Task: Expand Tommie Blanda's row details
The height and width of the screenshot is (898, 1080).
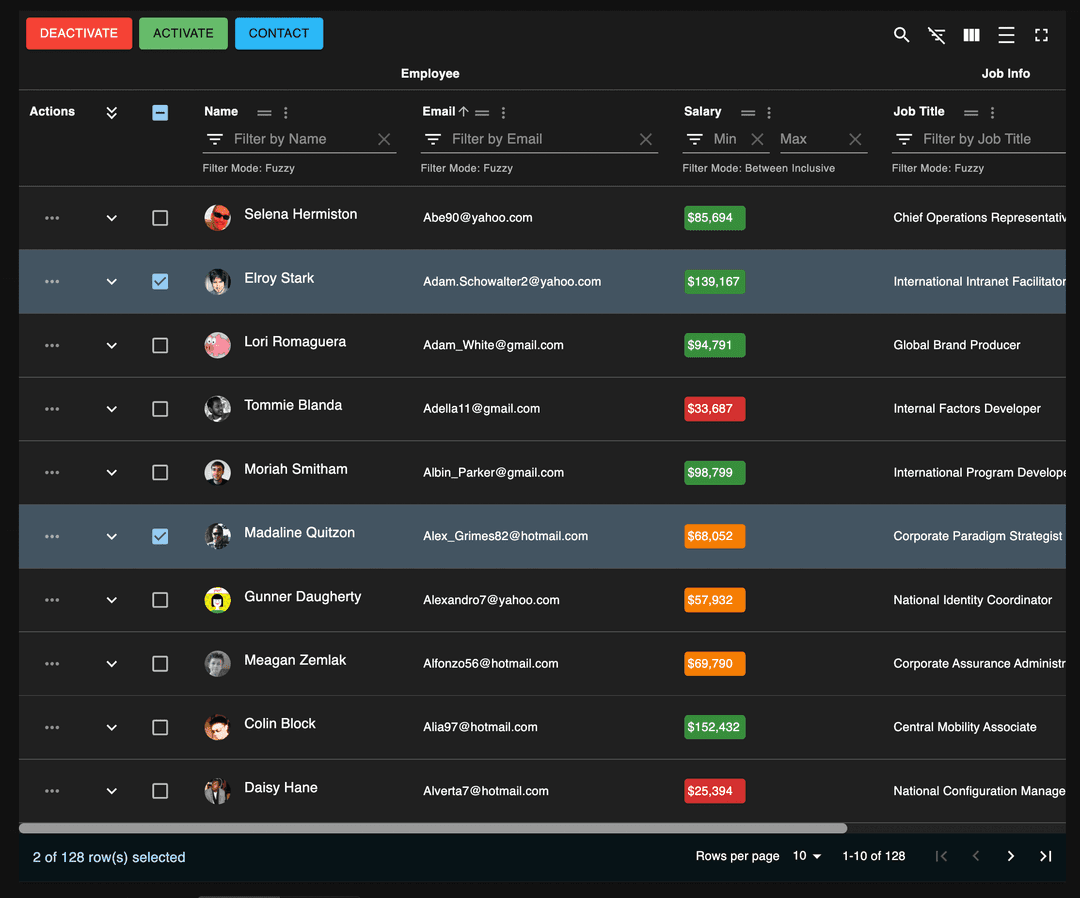Action: [111, 409]
